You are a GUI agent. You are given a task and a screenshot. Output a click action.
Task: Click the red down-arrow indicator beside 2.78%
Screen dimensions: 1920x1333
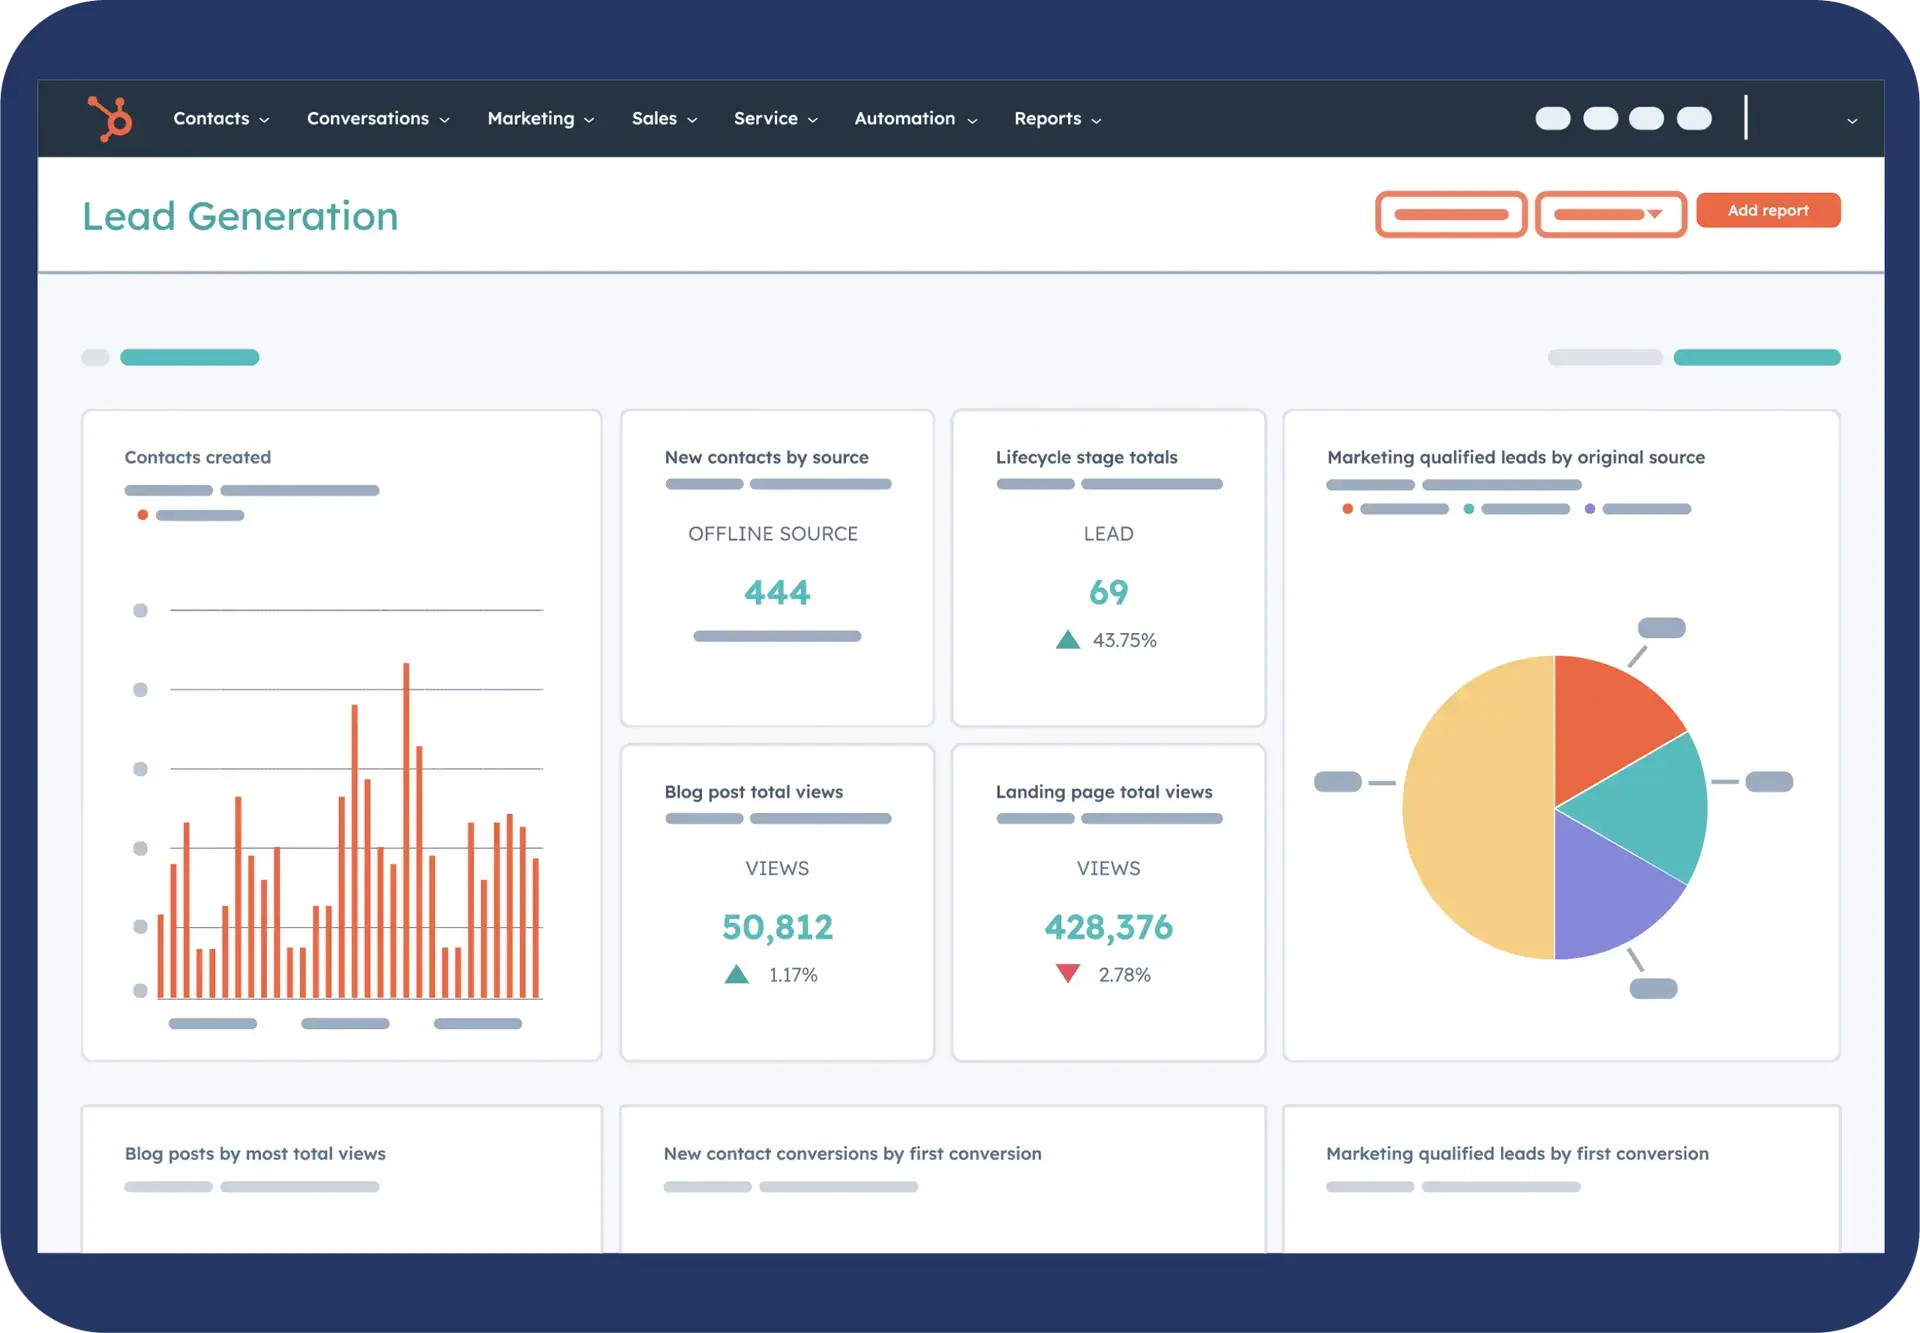[x=1068, y=972]
